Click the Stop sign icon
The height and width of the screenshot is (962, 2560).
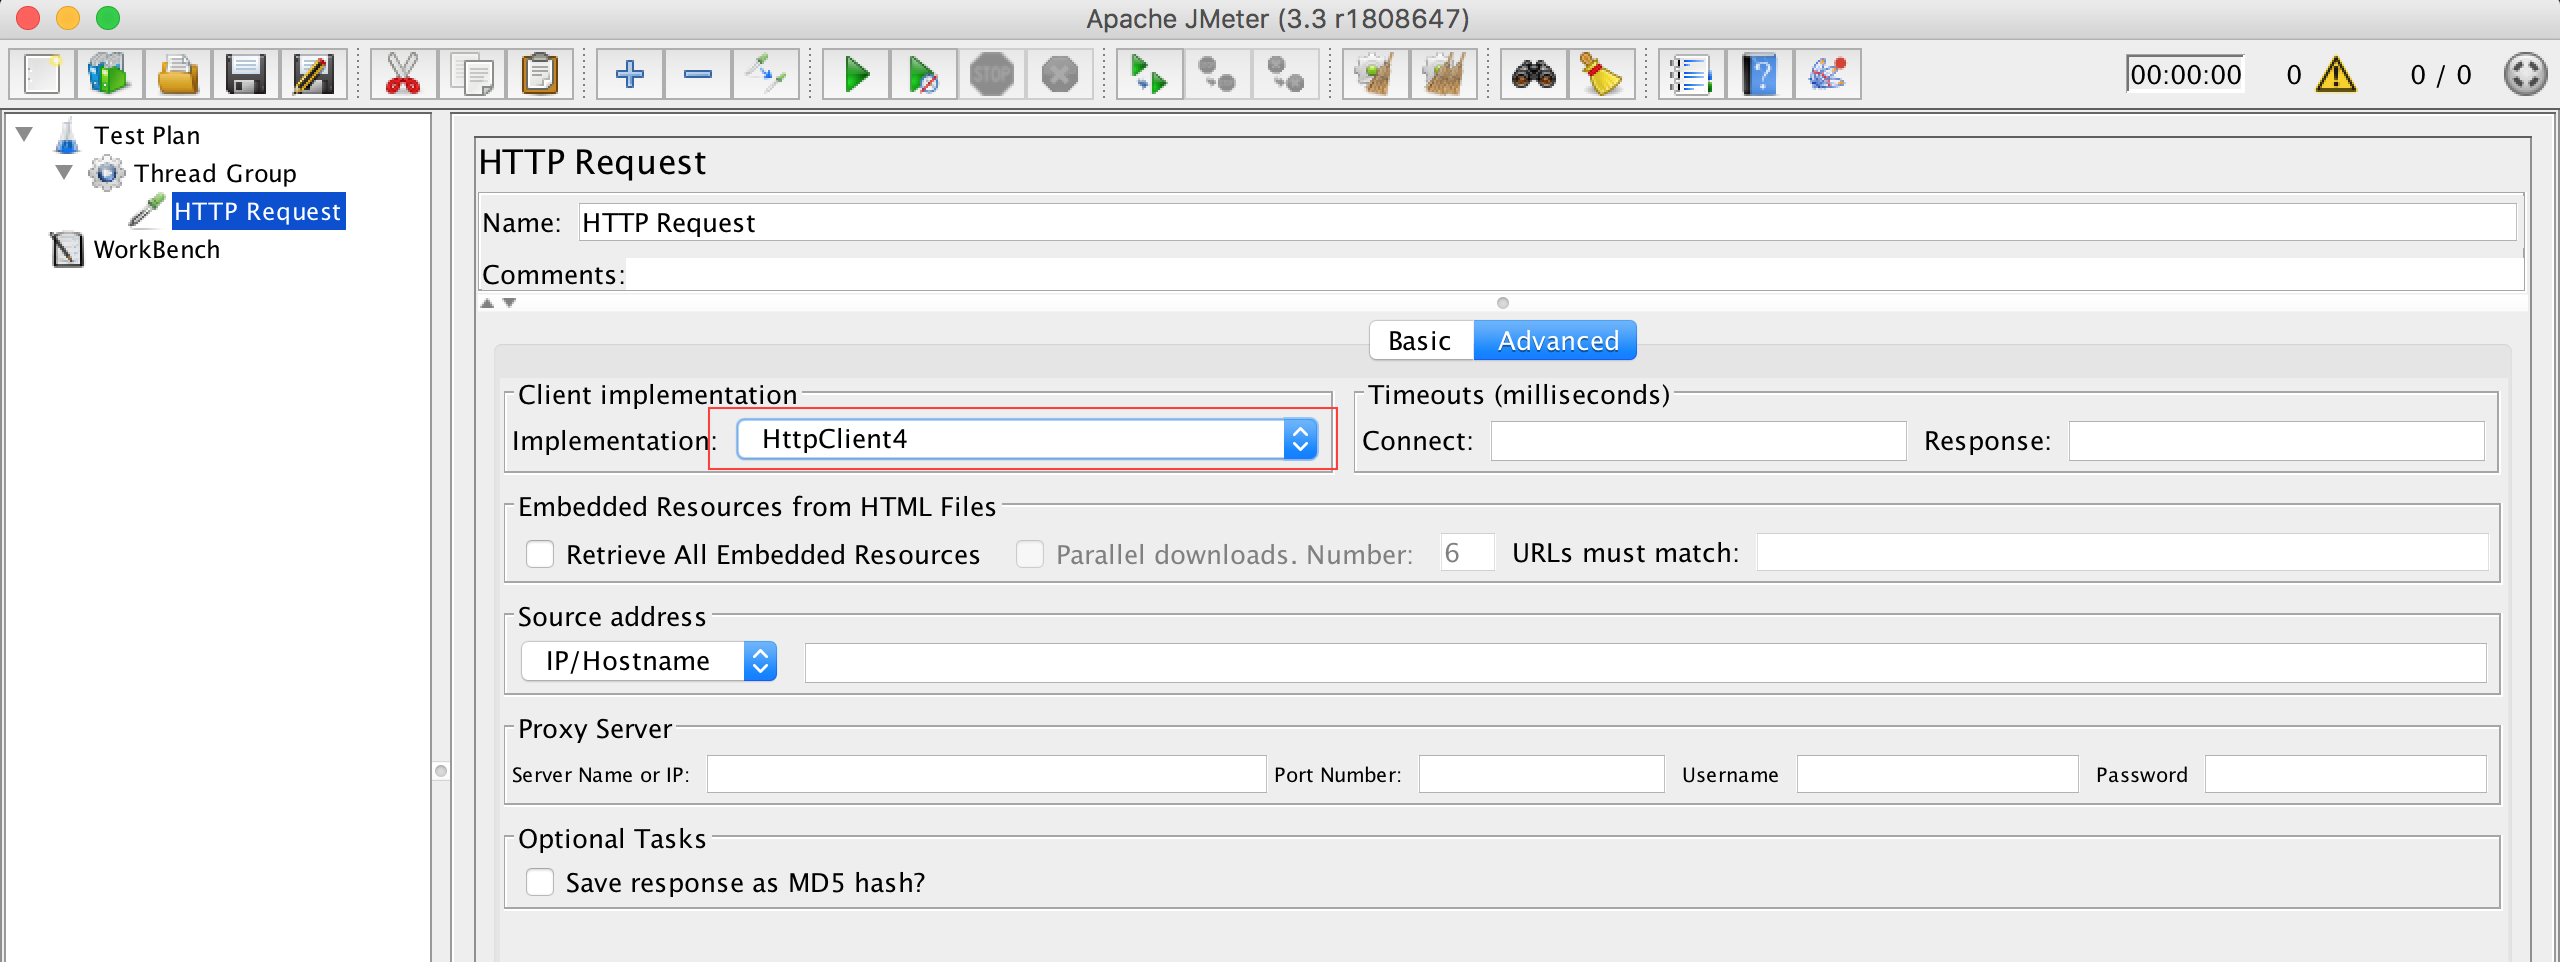coord(991,74)
